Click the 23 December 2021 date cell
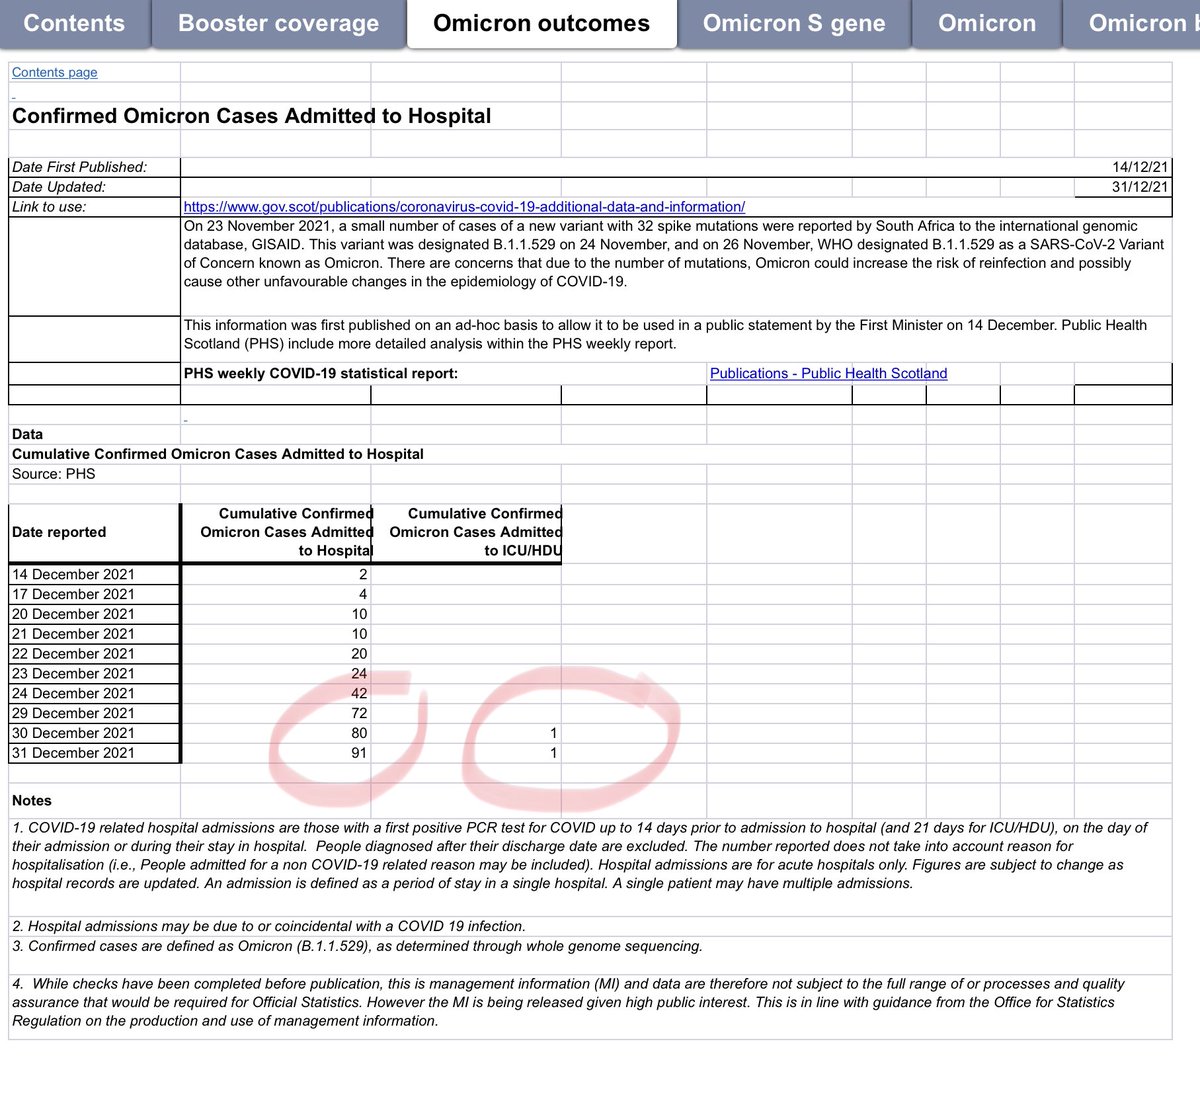The height and width of the screenshot is (1103, 1200). pyautogui.click(x=95, y=674)
